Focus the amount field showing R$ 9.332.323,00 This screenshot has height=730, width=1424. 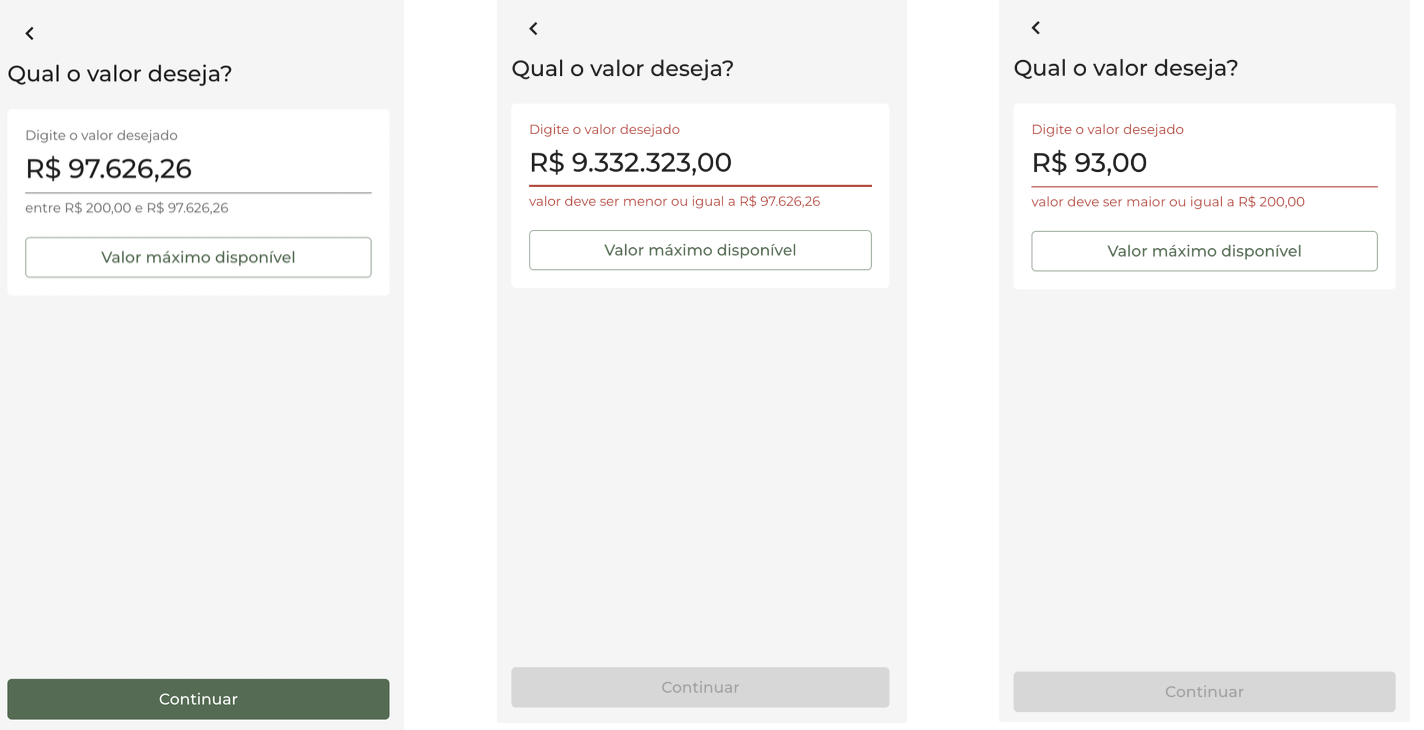(x=699, y=163)
